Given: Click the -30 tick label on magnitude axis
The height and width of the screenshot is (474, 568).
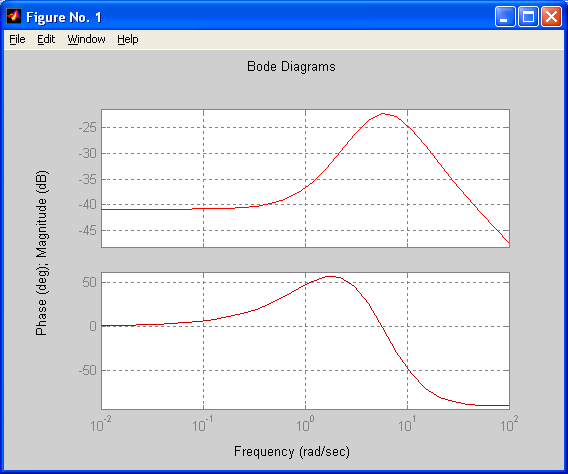Looking at the screenshot, I should (88, 154).
